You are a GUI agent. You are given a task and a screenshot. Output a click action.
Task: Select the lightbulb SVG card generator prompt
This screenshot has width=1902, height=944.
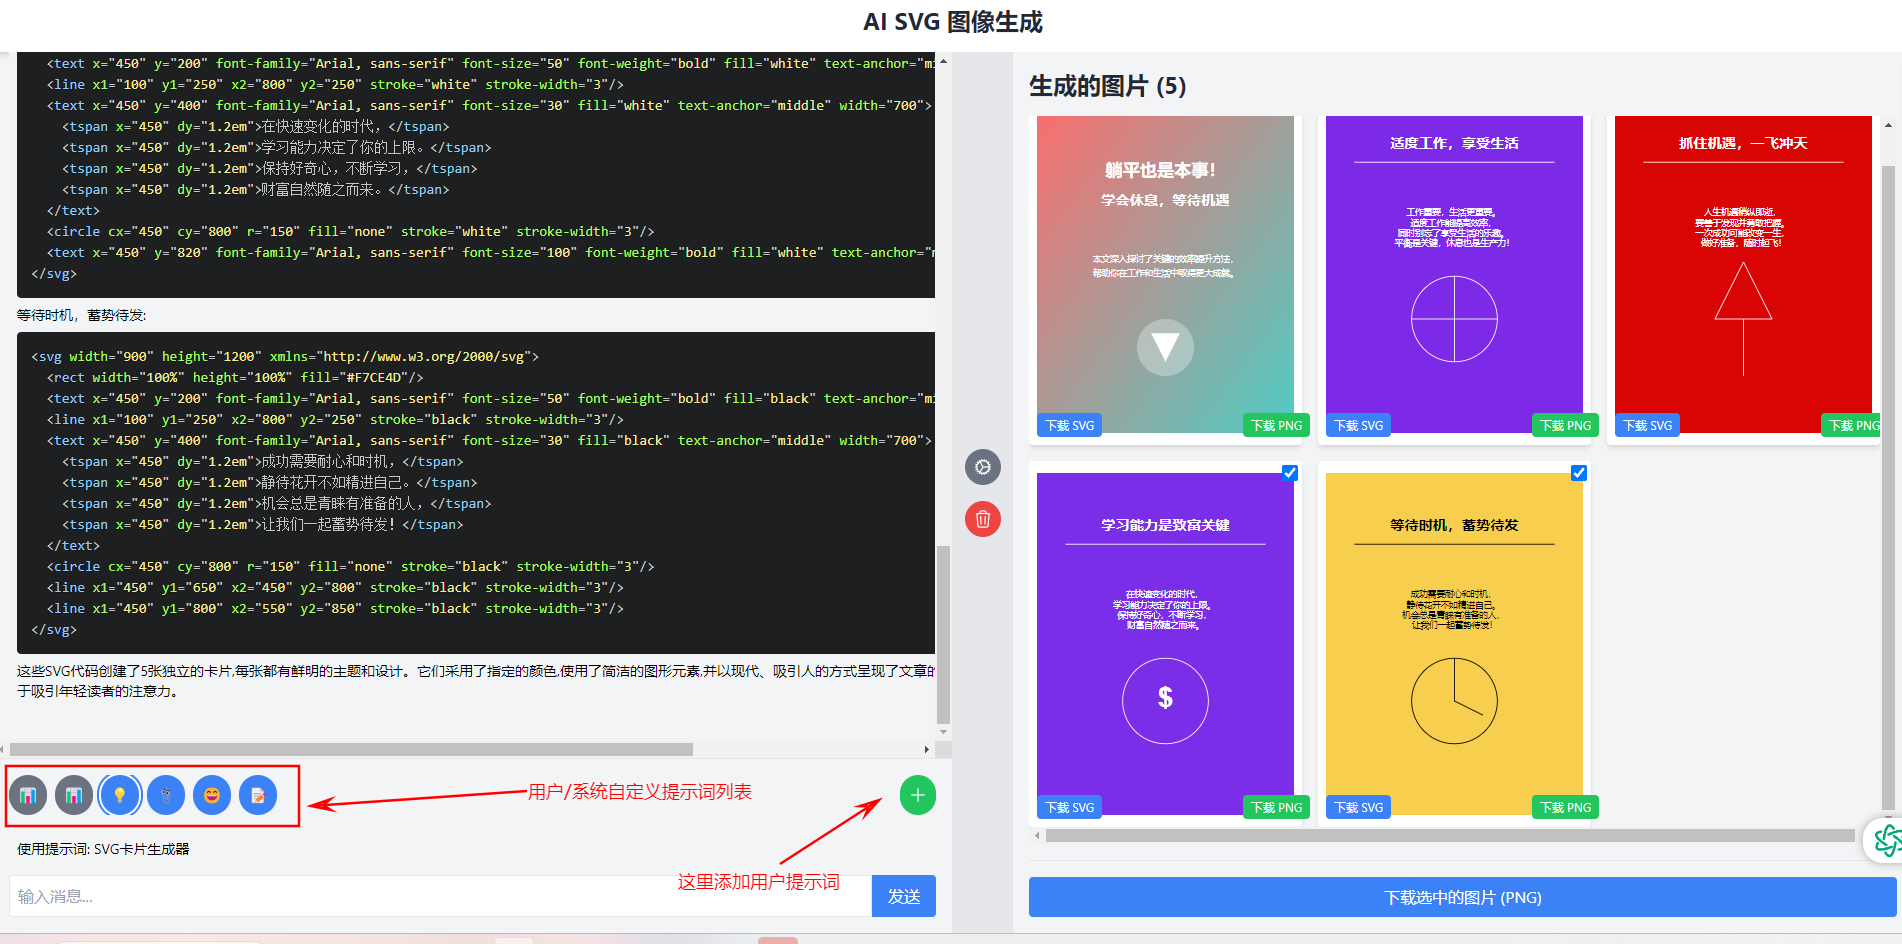click(120, 795)
